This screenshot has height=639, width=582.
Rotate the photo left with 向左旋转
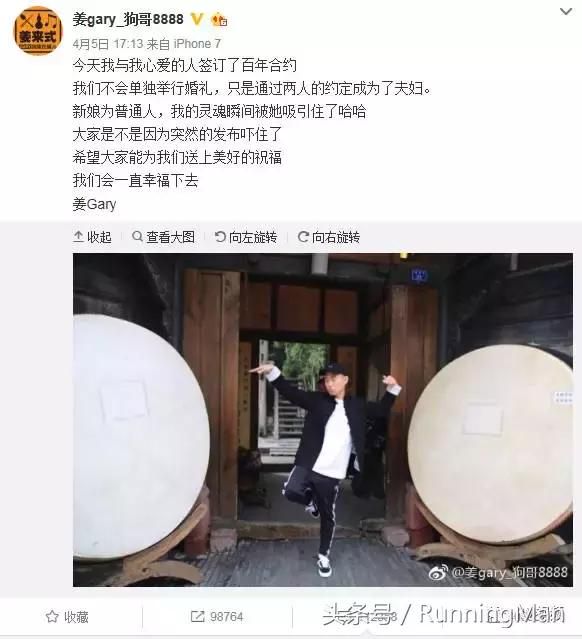(x=246, y=237)
